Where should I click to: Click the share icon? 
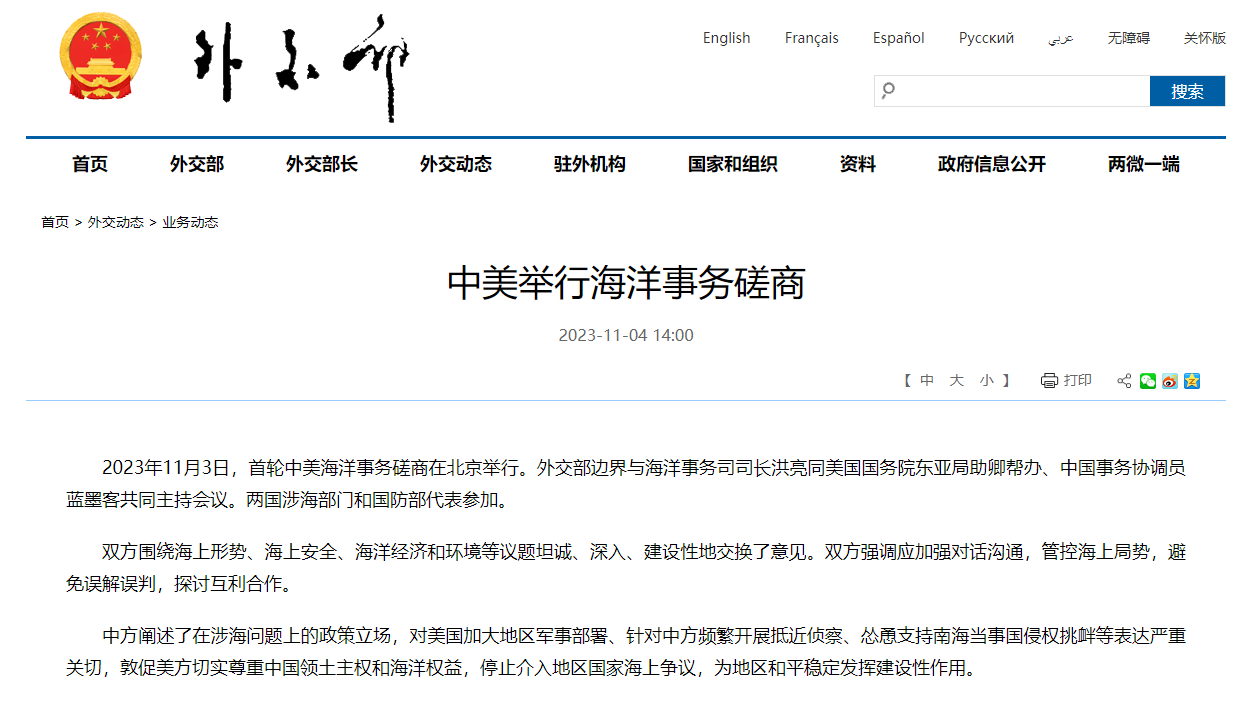[x=1124, y=381]
